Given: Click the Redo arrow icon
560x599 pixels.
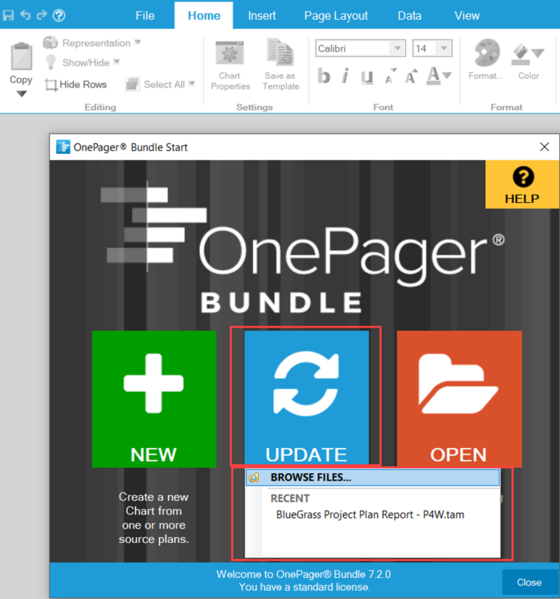Looking at the screenshot, I should pos(42,15).
